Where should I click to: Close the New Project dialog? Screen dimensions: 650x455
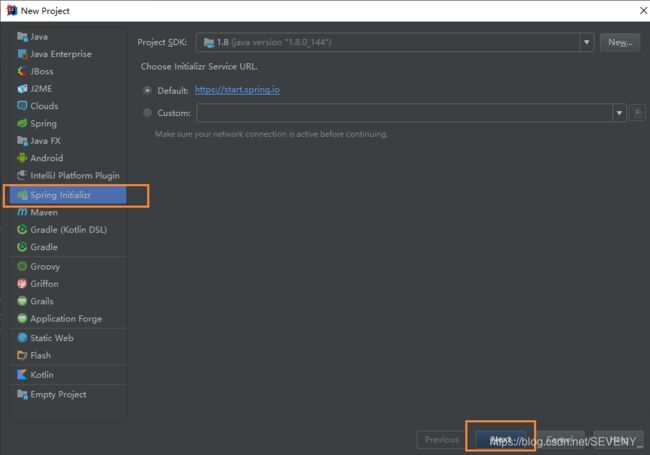[x=643, y=10]
